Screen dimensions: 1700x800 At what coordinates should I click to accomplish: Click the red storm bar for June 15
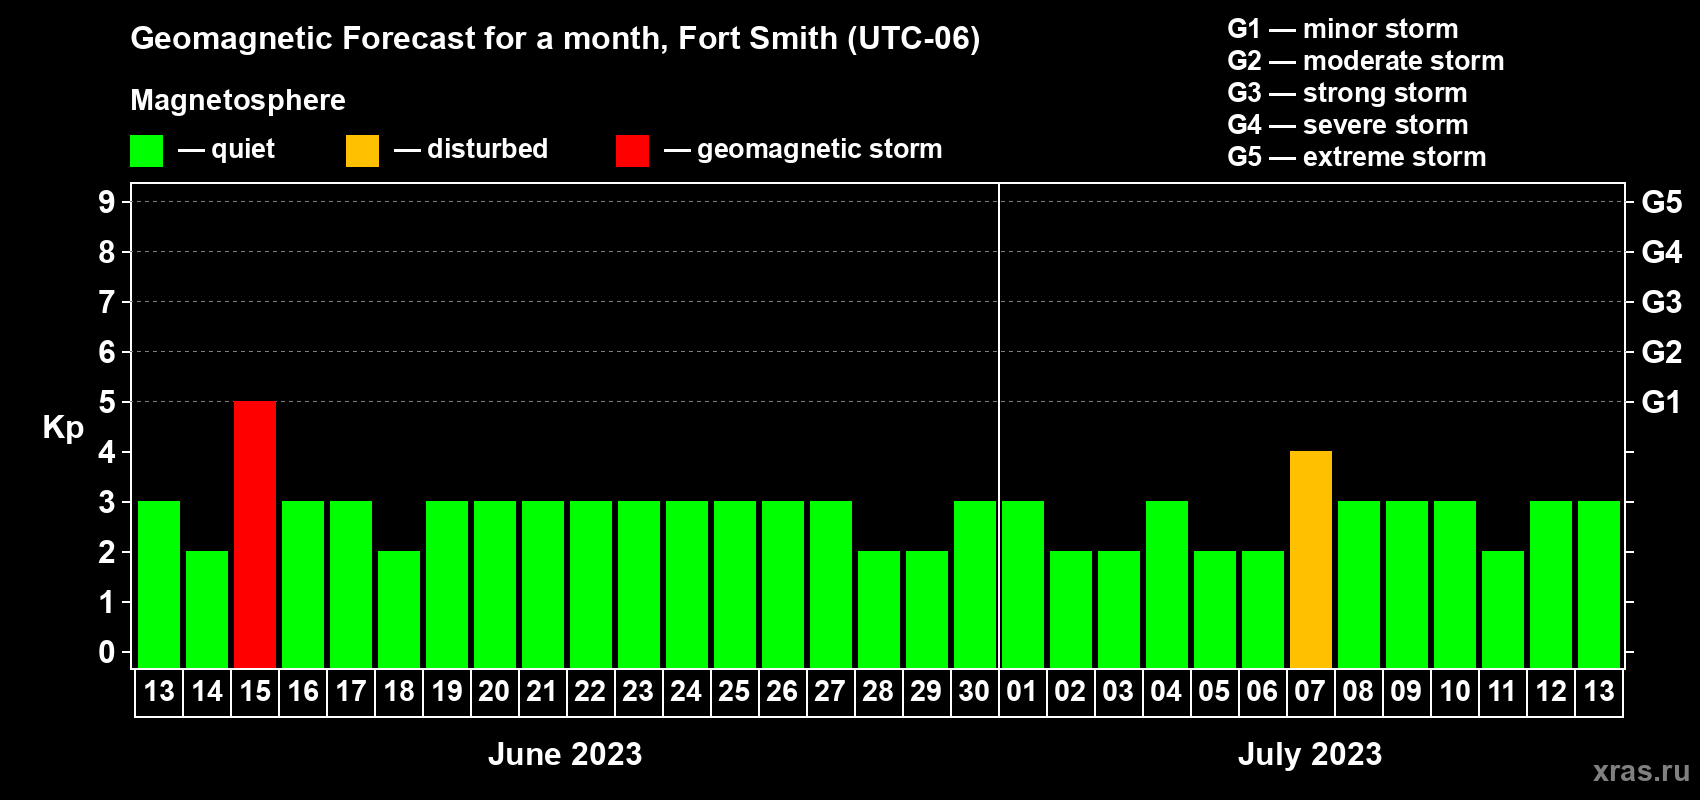coord(255,534)
